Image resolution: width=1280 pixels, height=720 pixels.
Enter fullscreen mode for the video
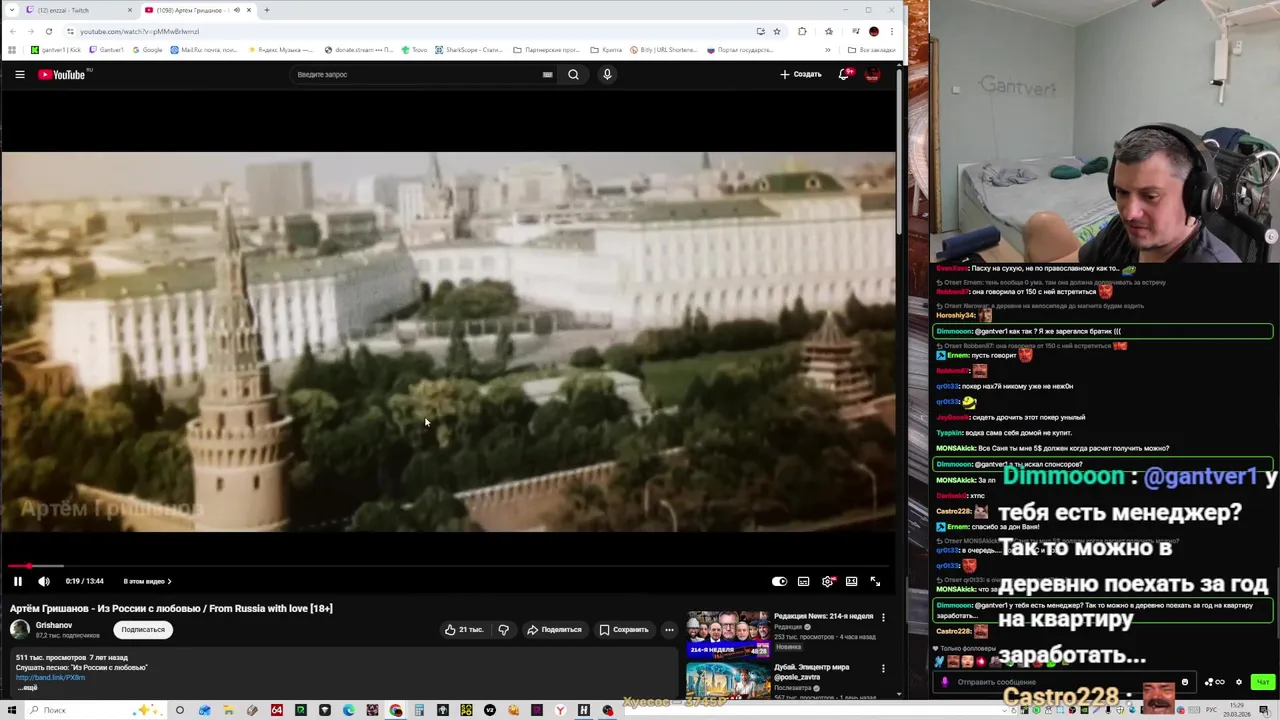coord(875,581)
